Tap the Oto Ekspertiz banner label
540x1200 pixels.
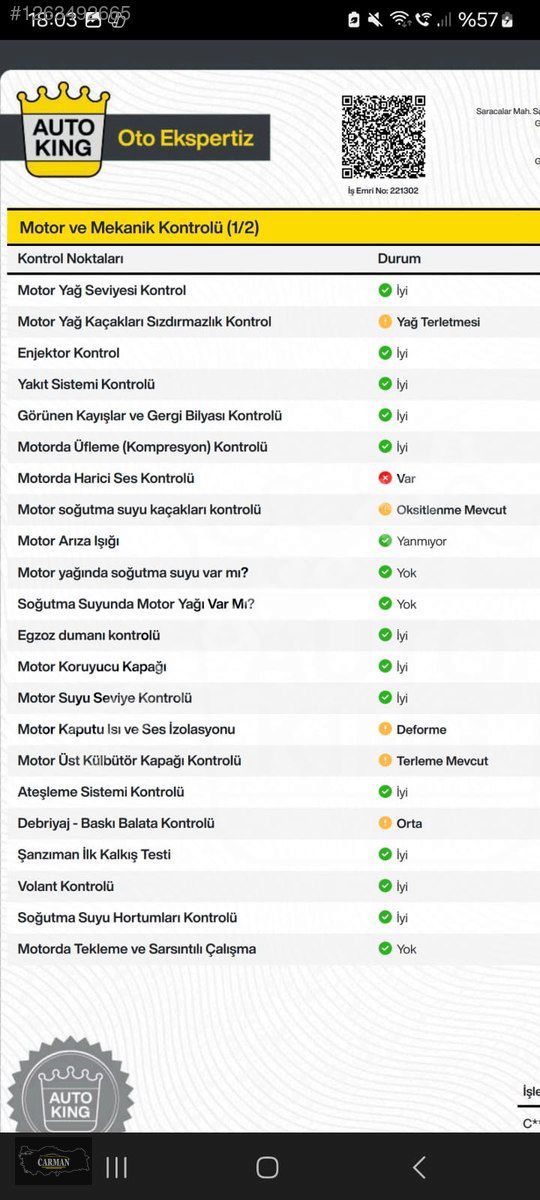click(185, 137)
